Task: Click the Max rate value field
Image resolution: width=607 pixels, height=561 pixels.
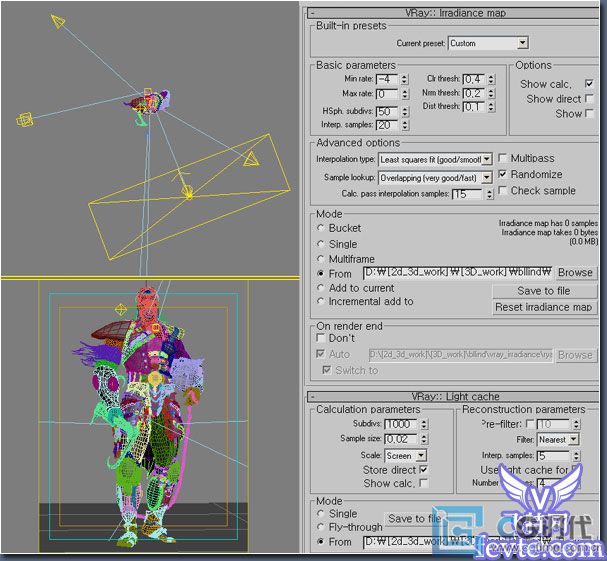Action: point(387,94)
